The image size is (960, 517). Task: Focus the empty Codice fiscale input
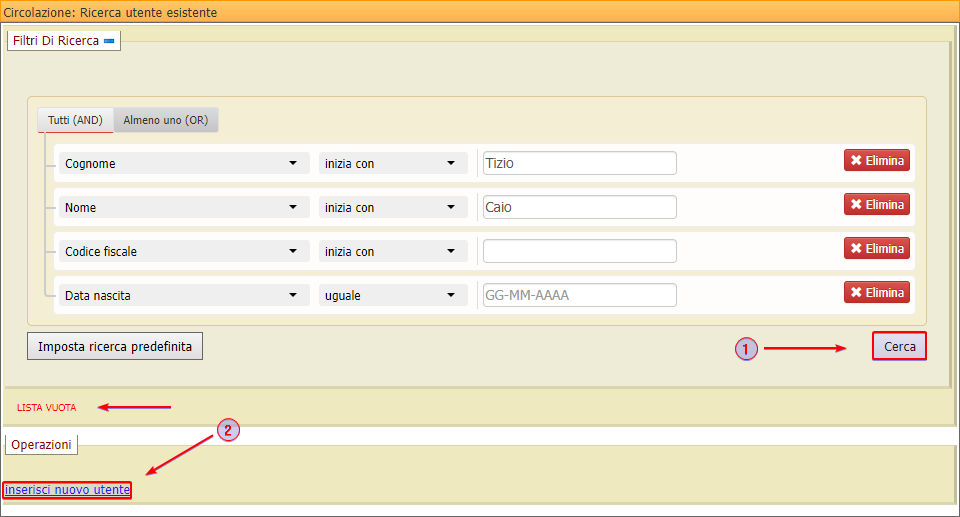click(x=579, y=251)
